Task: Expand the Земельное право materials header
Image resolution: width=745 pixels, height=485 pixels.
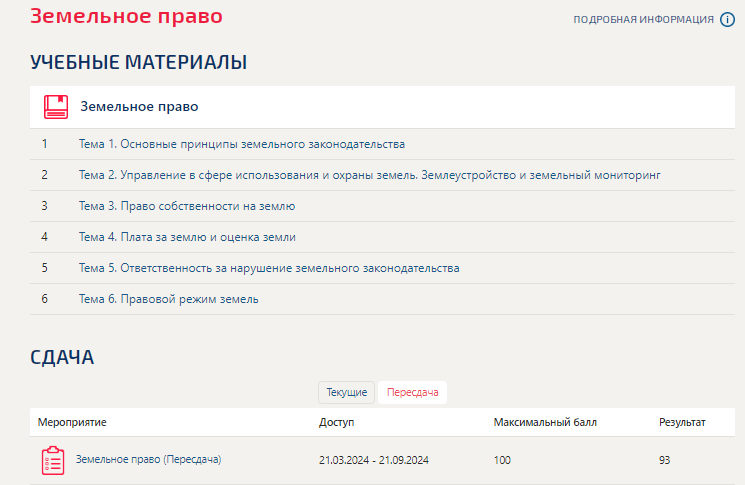Action: pyautogui.click(x=139, y=106)
